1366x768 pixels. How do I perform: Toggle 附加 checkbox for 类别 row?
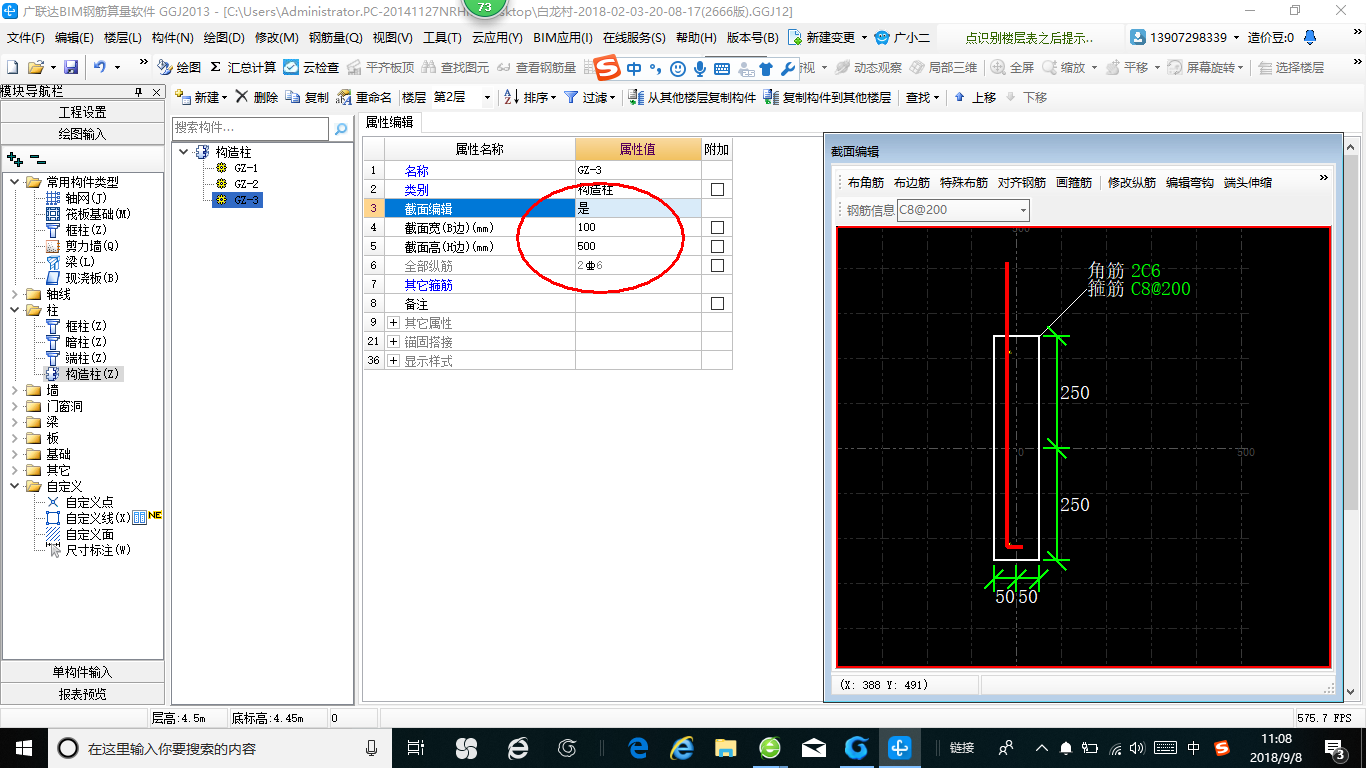(716, 190)
